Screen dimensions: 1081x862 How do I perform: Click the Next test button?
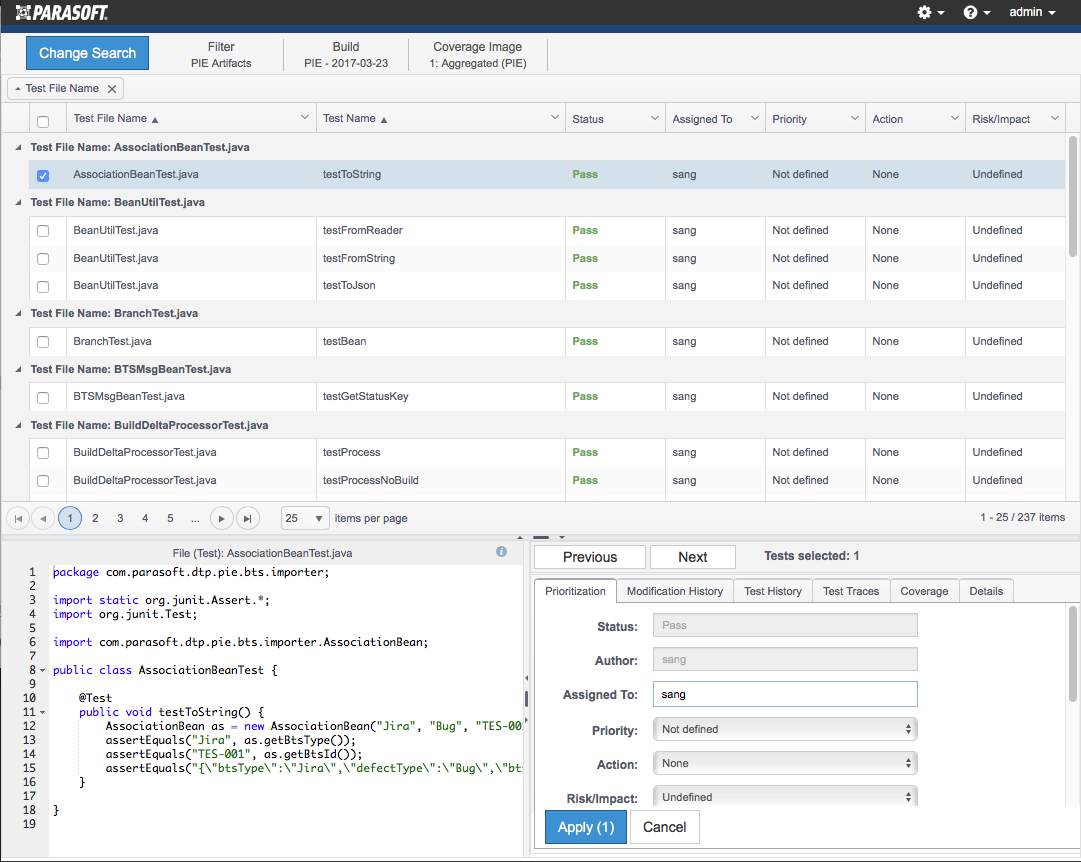click(x=693, y=557)
